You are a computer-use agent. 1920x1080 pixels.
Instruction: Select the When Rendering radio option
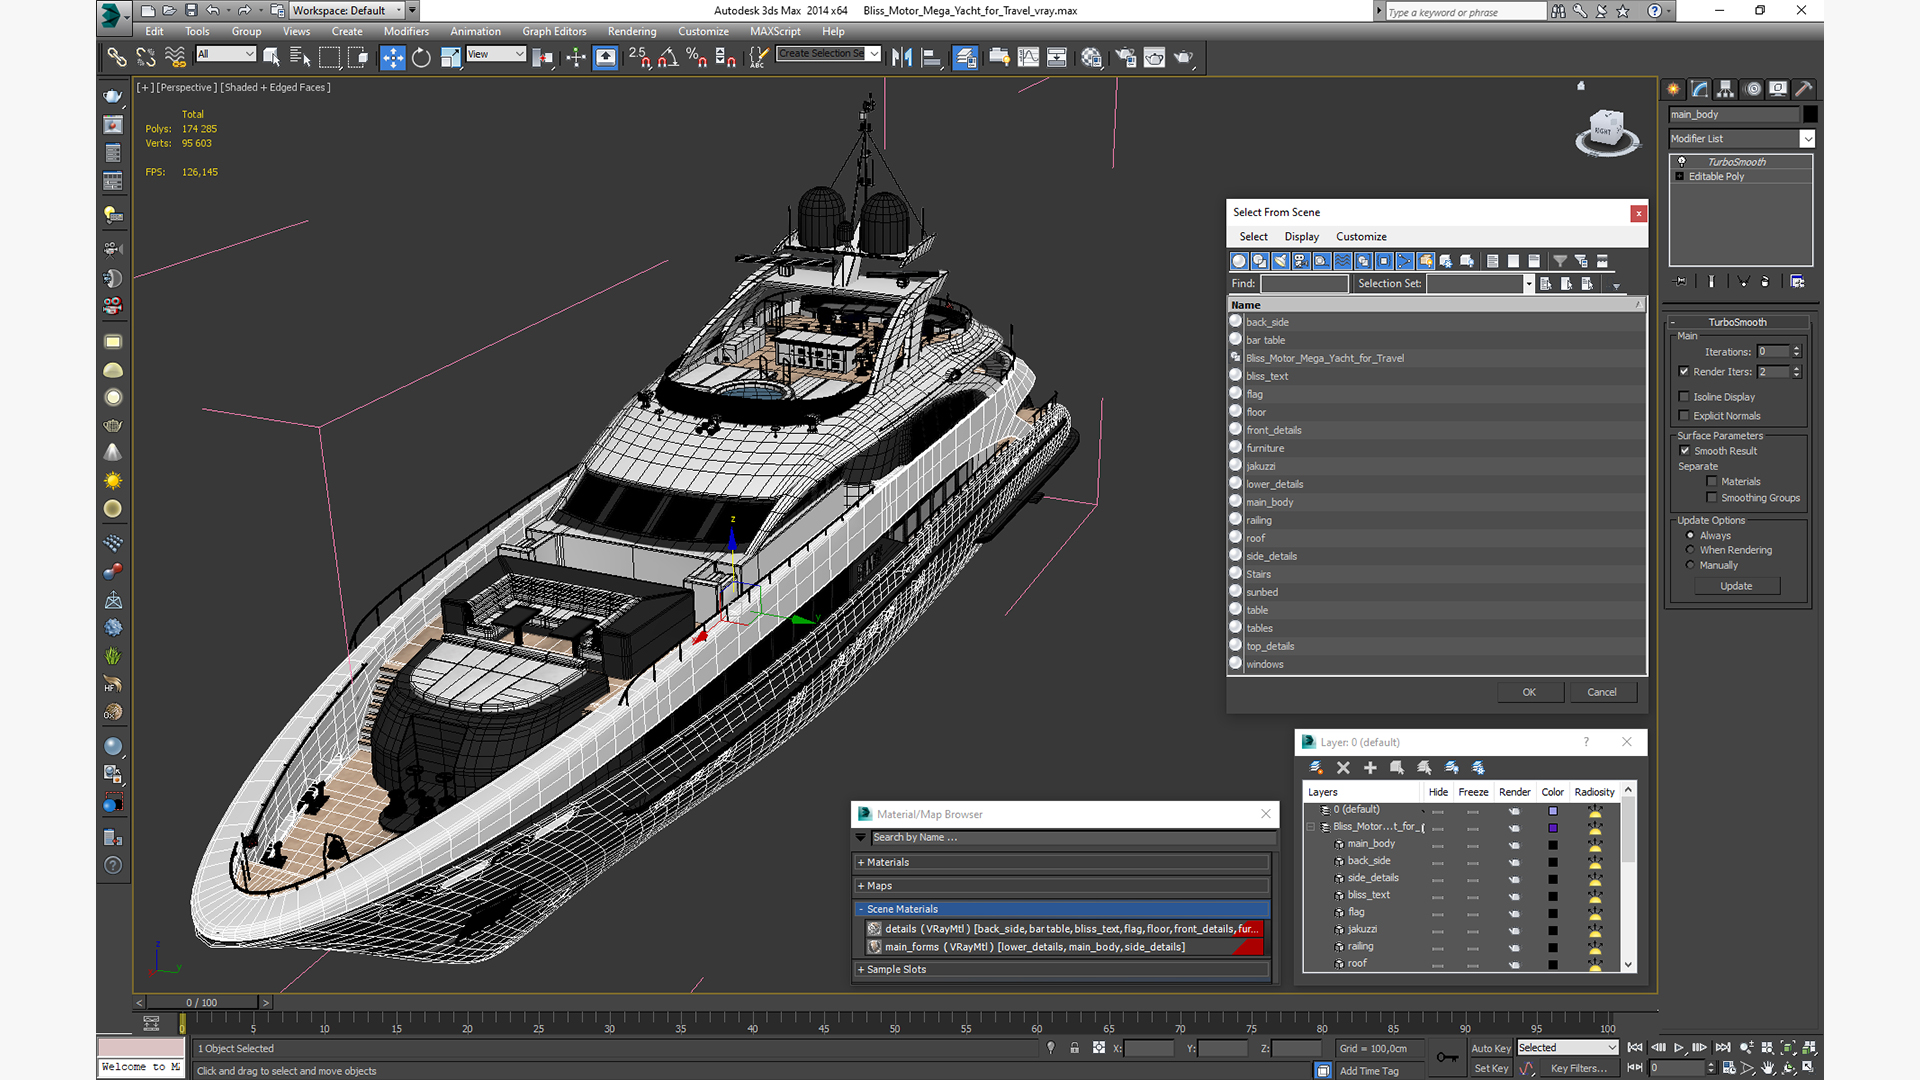coord(1690,550)
